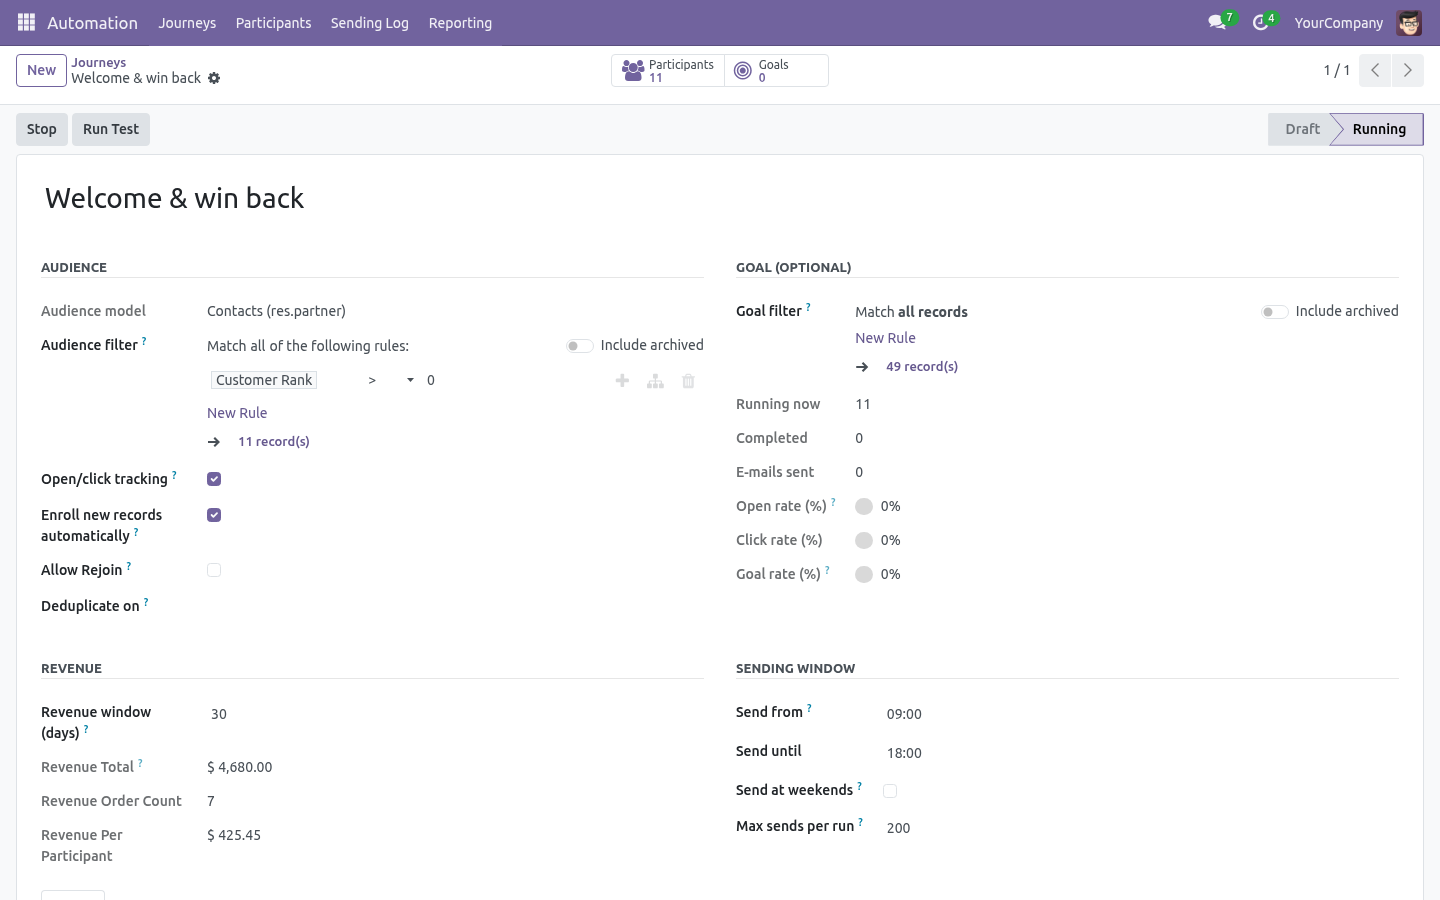The height and width of the screenshot is (900, 1440).
Task: Click the Journeys breadcrumb link
Action: 98,62
